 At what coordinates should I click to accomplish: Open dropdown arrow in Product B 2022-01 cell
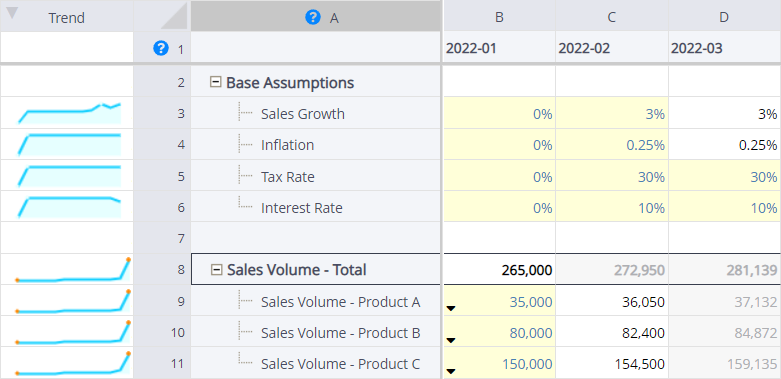[451, 340]
